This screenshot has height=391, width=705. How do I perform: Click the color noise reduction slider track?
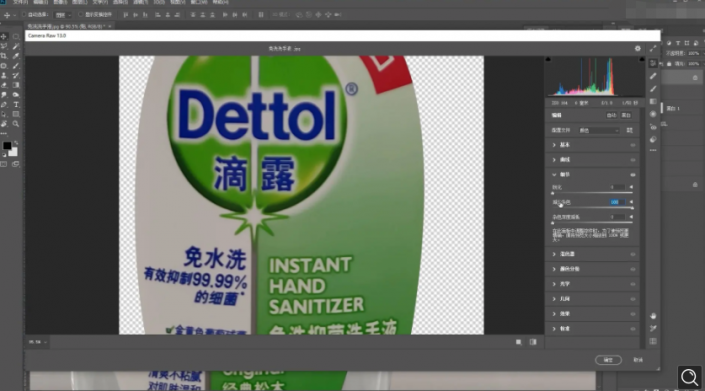[593, 223]
